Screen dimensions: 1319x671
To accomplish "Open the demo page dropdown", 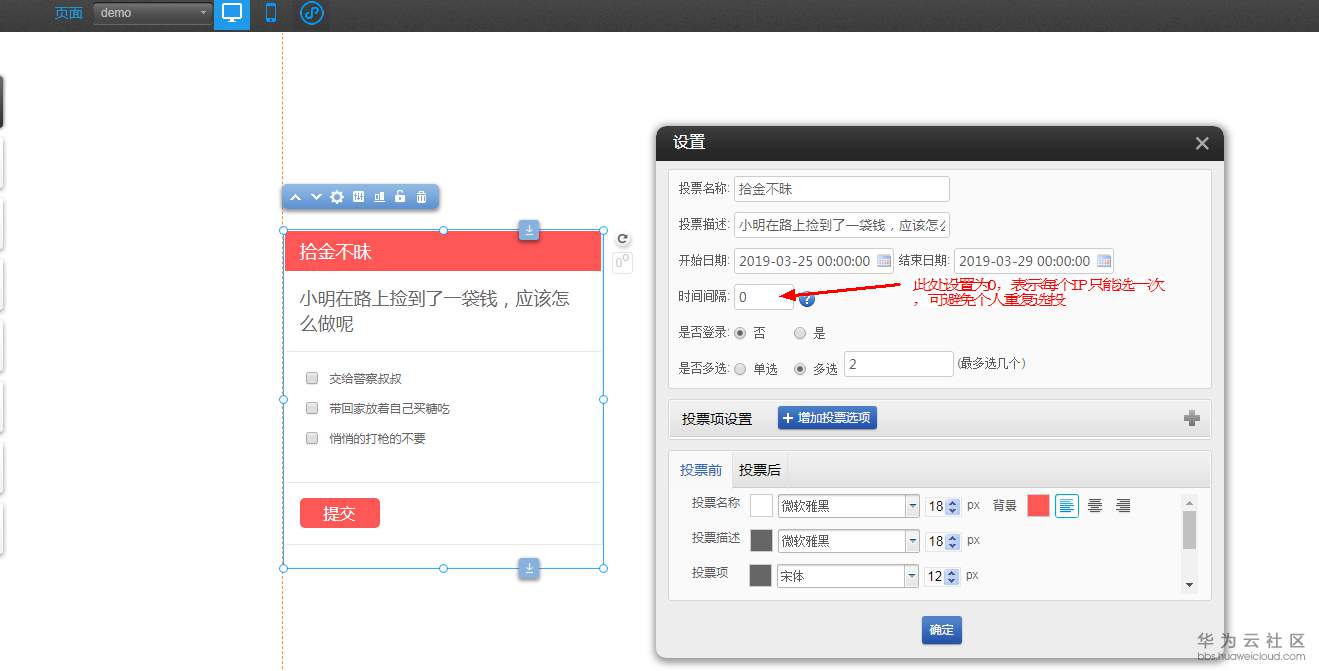I will [153, 13].
